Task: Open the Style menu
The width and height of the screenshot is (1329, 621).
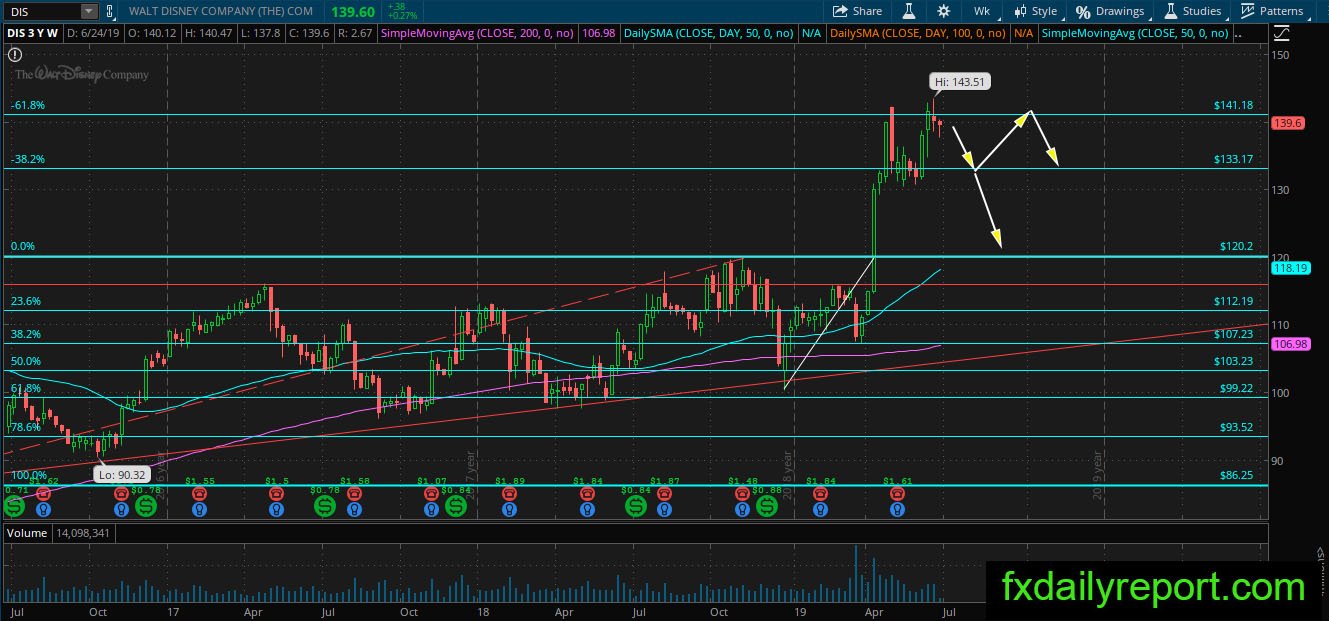Action: 1035,11
